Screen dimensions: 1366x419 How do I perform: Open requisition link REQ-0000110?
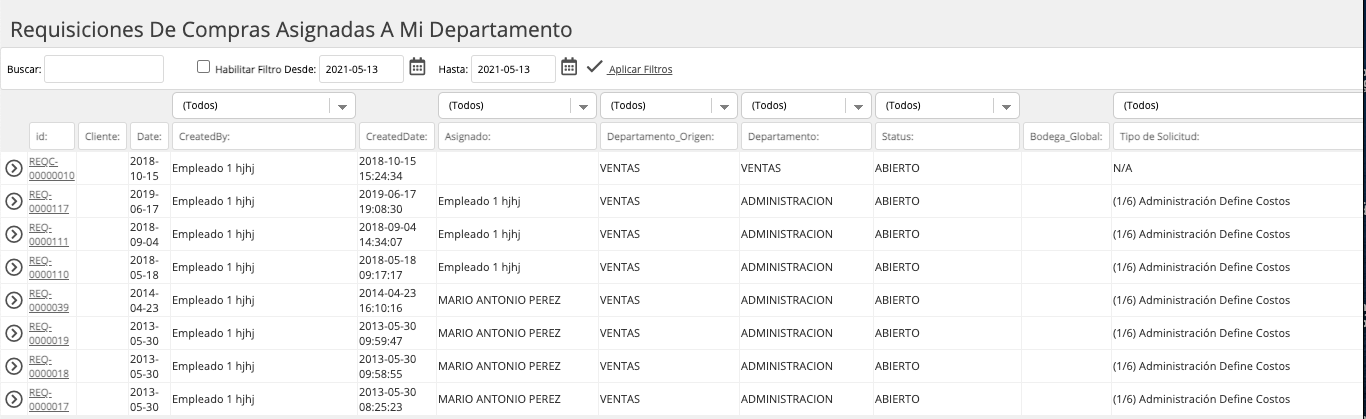49,267
